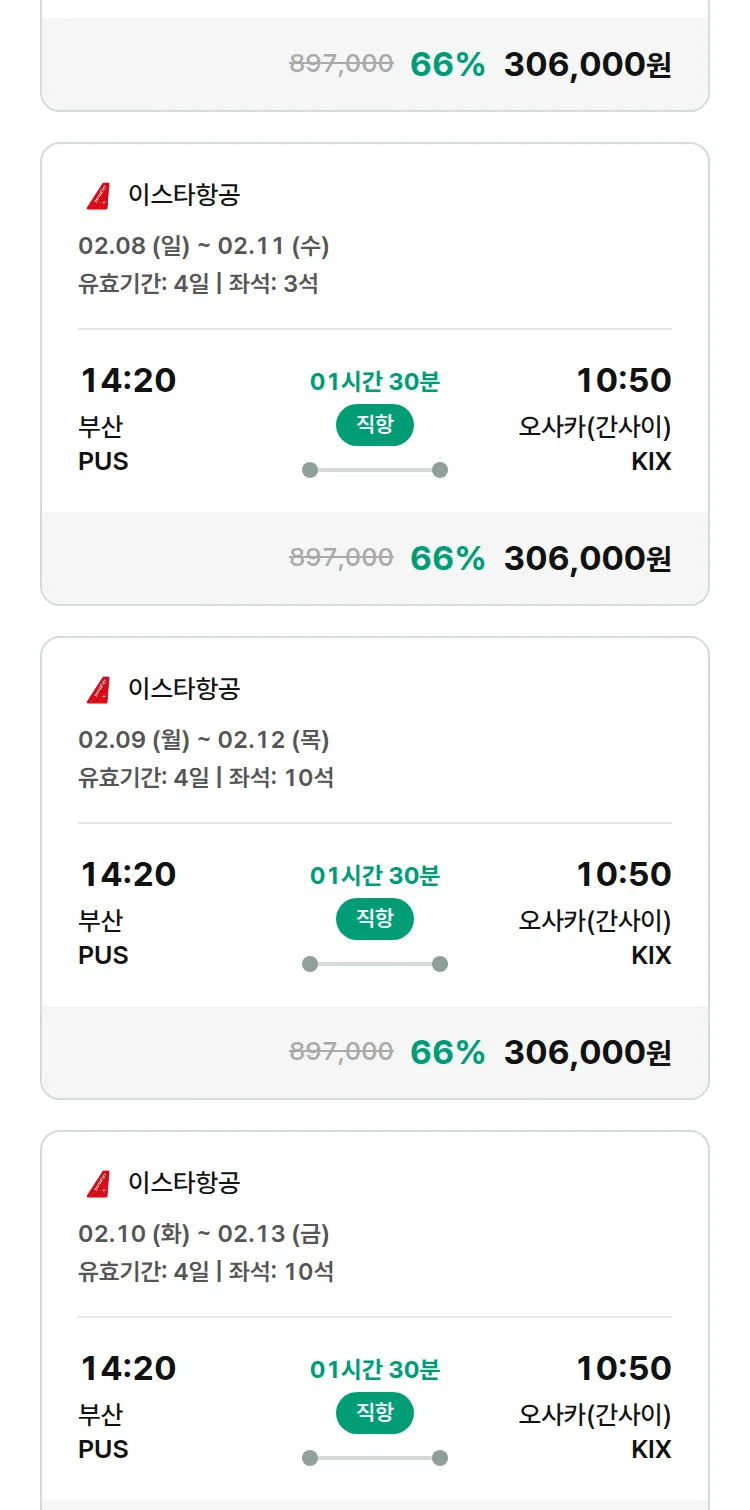Select the route line on the 02.10 flight card

[374, 1458]
